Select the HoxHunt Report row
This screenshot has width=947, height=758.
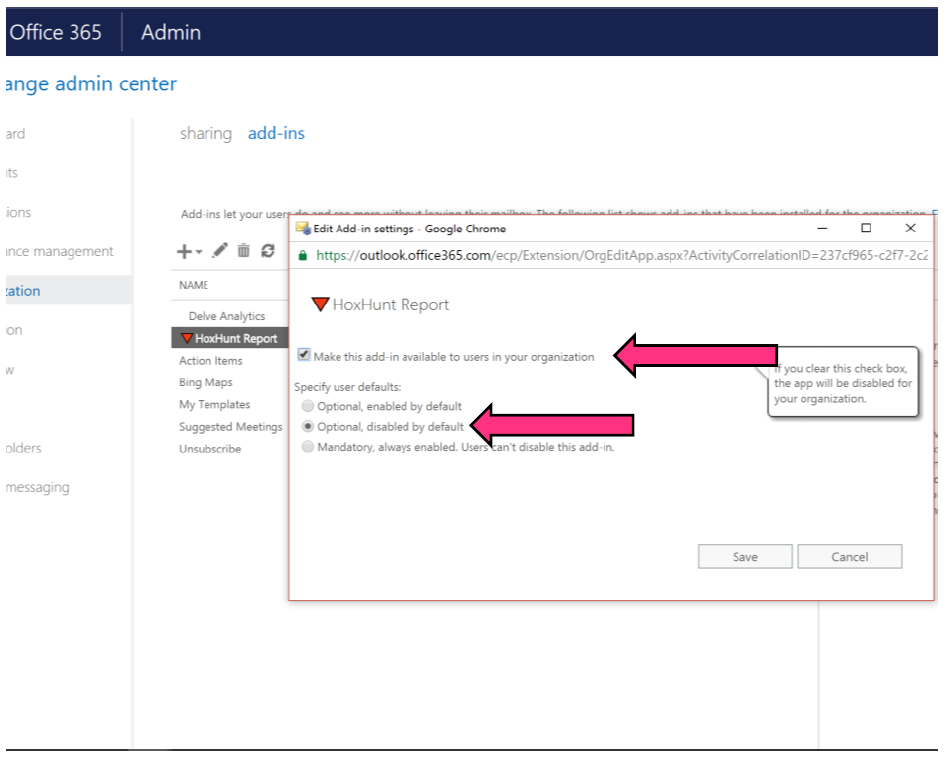coord(230,338)
